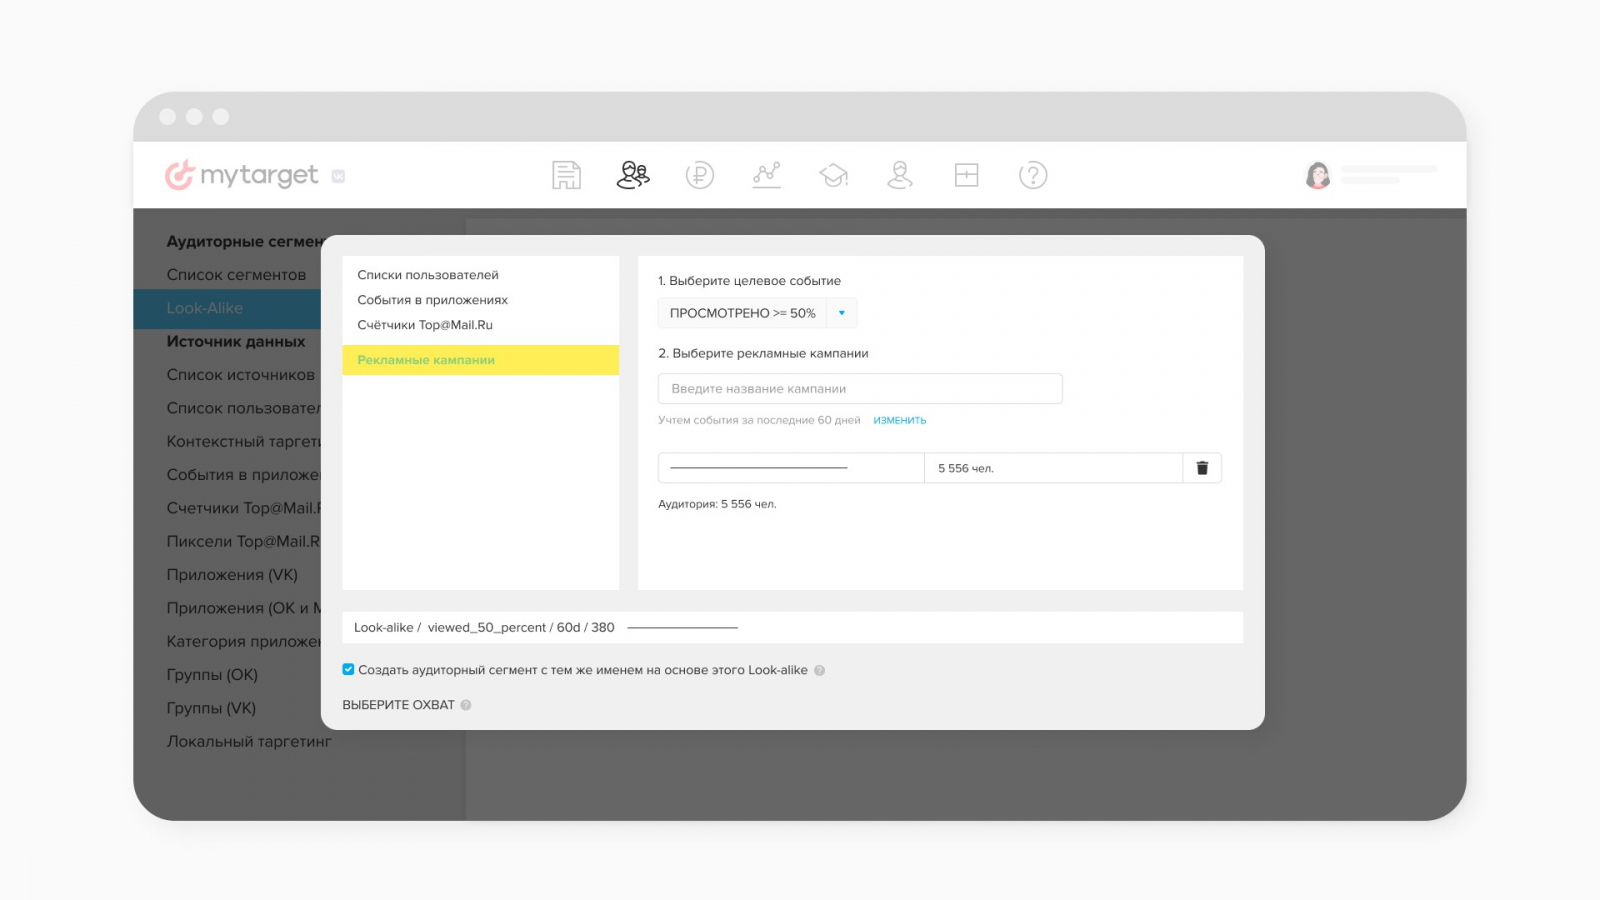
Task: Open Приложения (VK) sidebar item
Action: [232, 575]
